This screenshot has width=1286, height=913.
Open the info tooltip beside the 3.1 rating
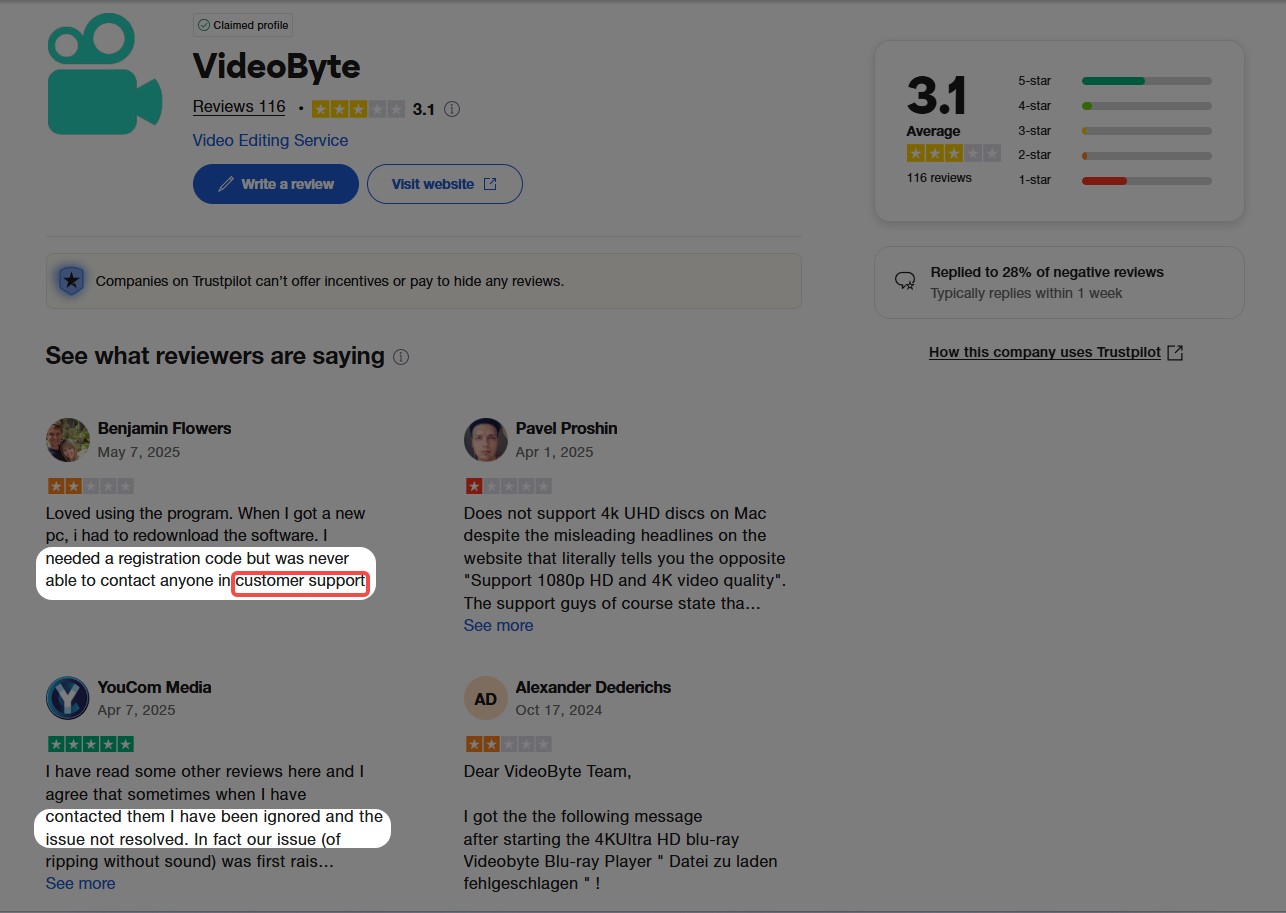click(x=451, y=109)
